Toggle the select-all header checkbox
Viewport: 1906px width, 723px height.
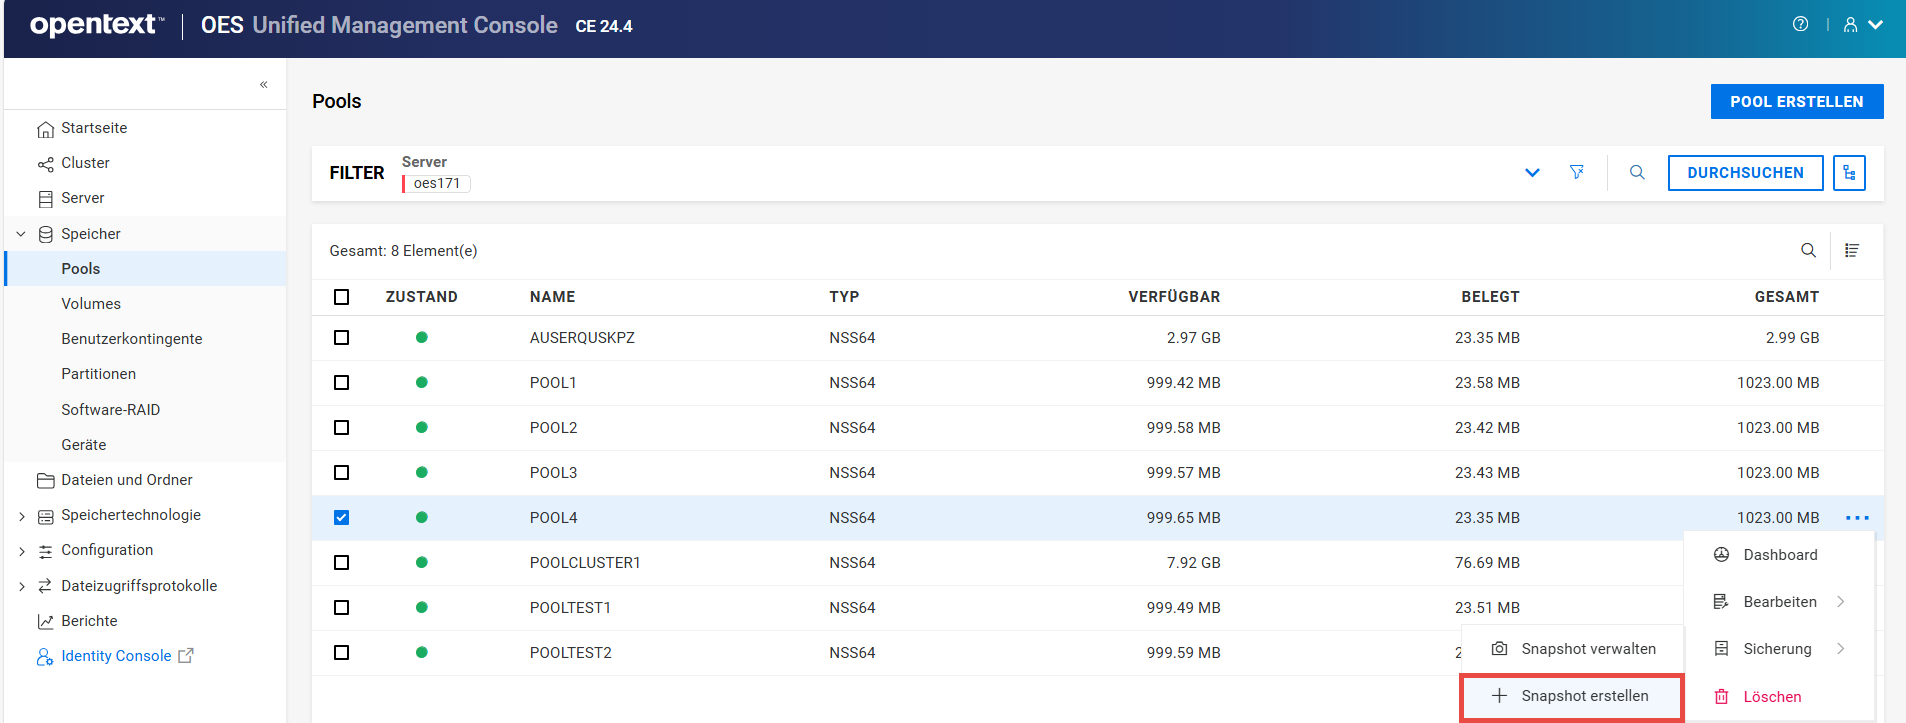[x=342, y=297]
